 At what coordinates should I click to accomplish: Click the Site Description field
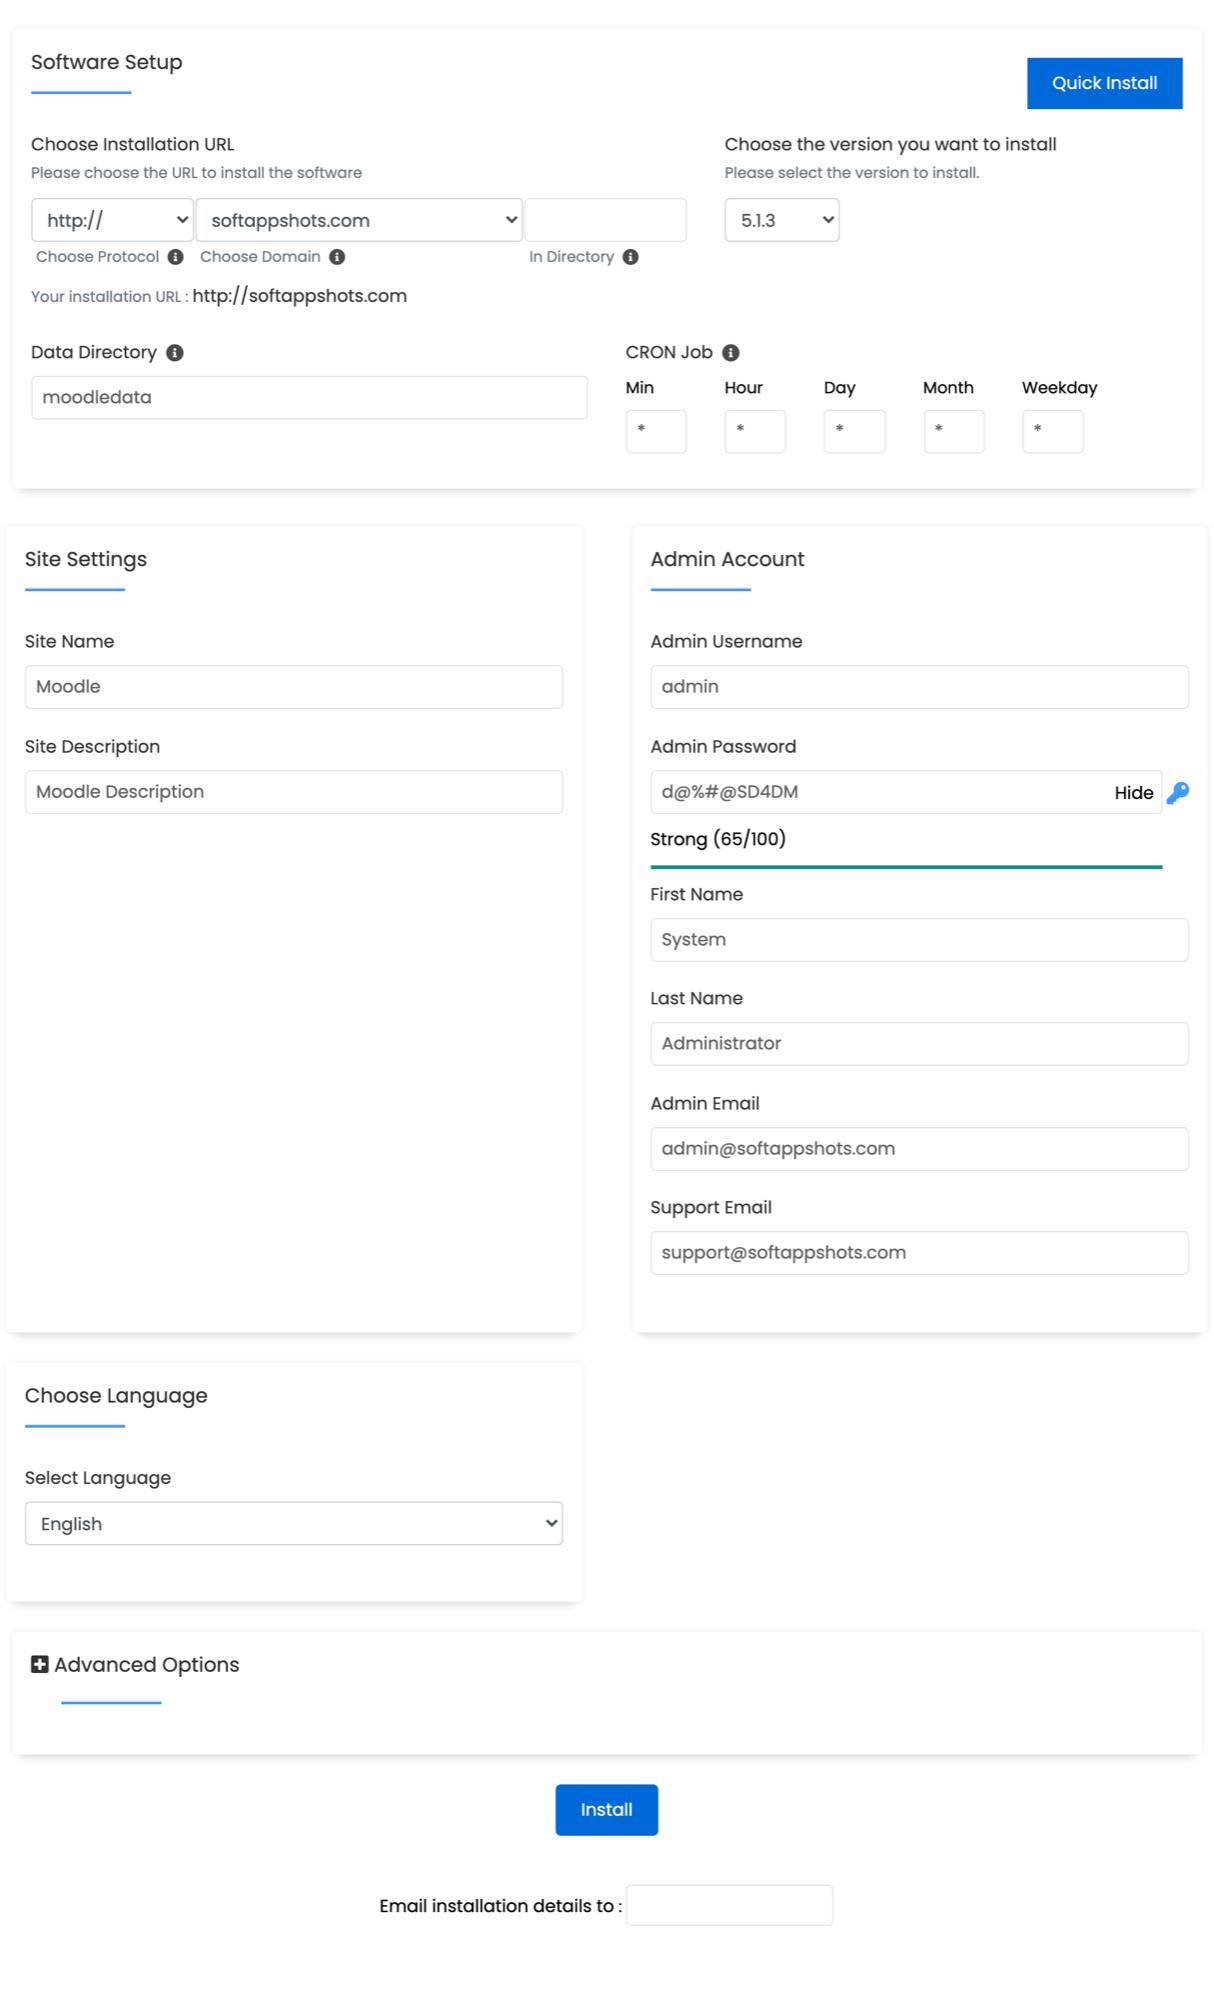tap(294, 792)
